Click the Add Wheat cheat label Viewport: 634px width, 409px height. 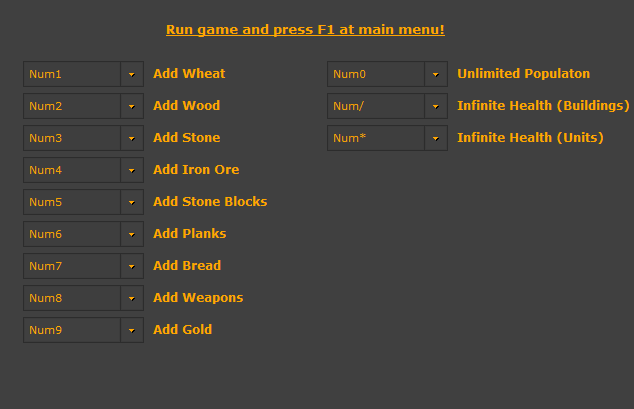pos(189,74)
